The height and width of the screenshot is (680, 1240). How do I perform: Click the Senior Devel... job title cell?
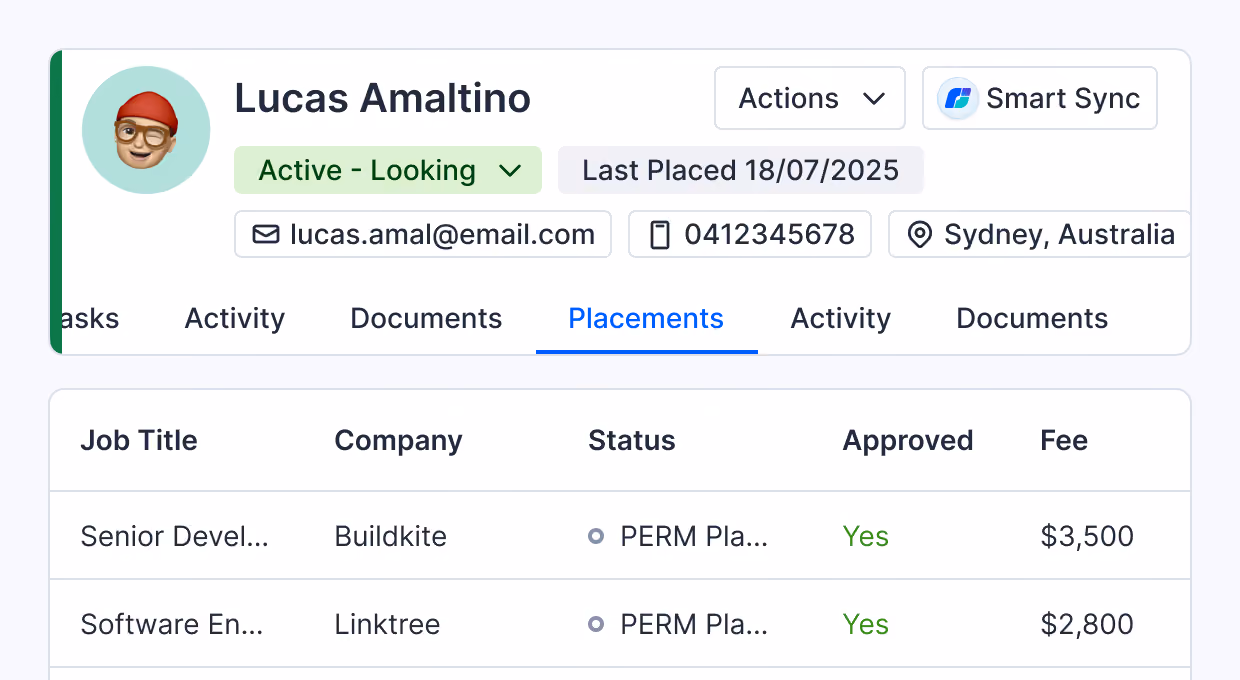pyautogui.click(x=175, y=536)
